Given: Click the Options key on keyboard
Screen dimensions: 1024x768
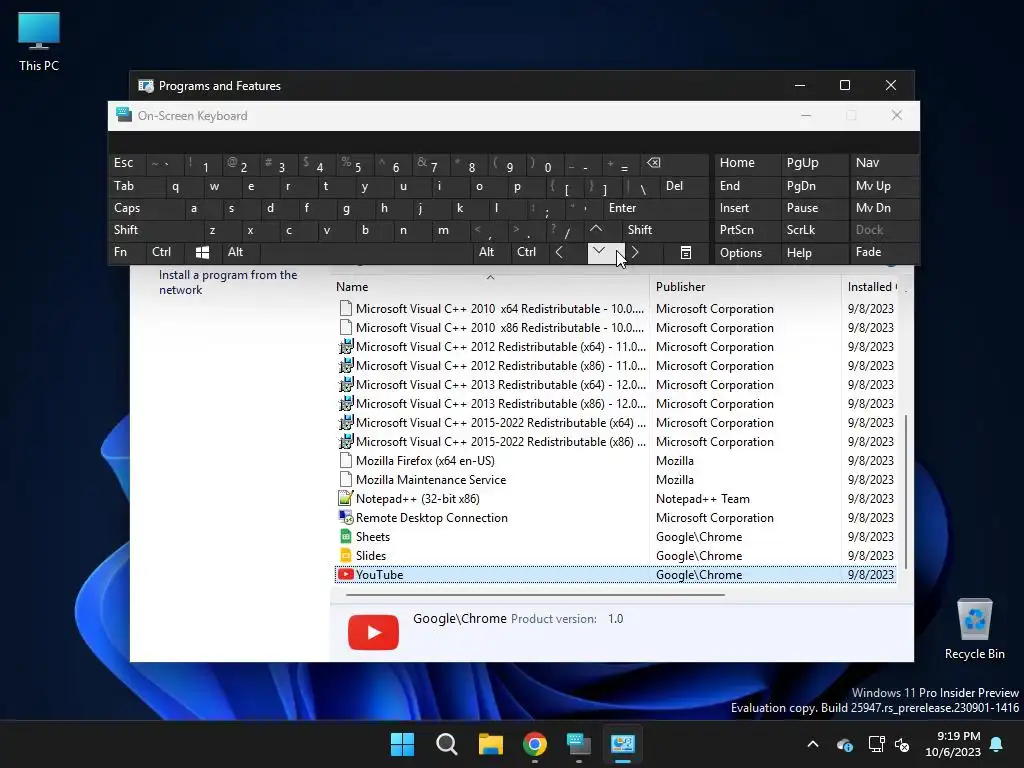Looking at the screenshot, I should (748, 253).
